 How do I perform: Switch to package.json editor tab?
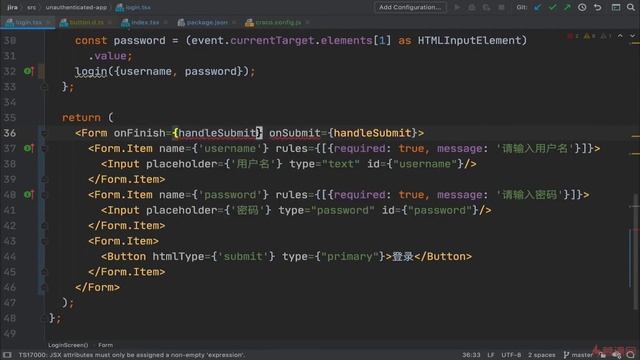pos(206,22)
